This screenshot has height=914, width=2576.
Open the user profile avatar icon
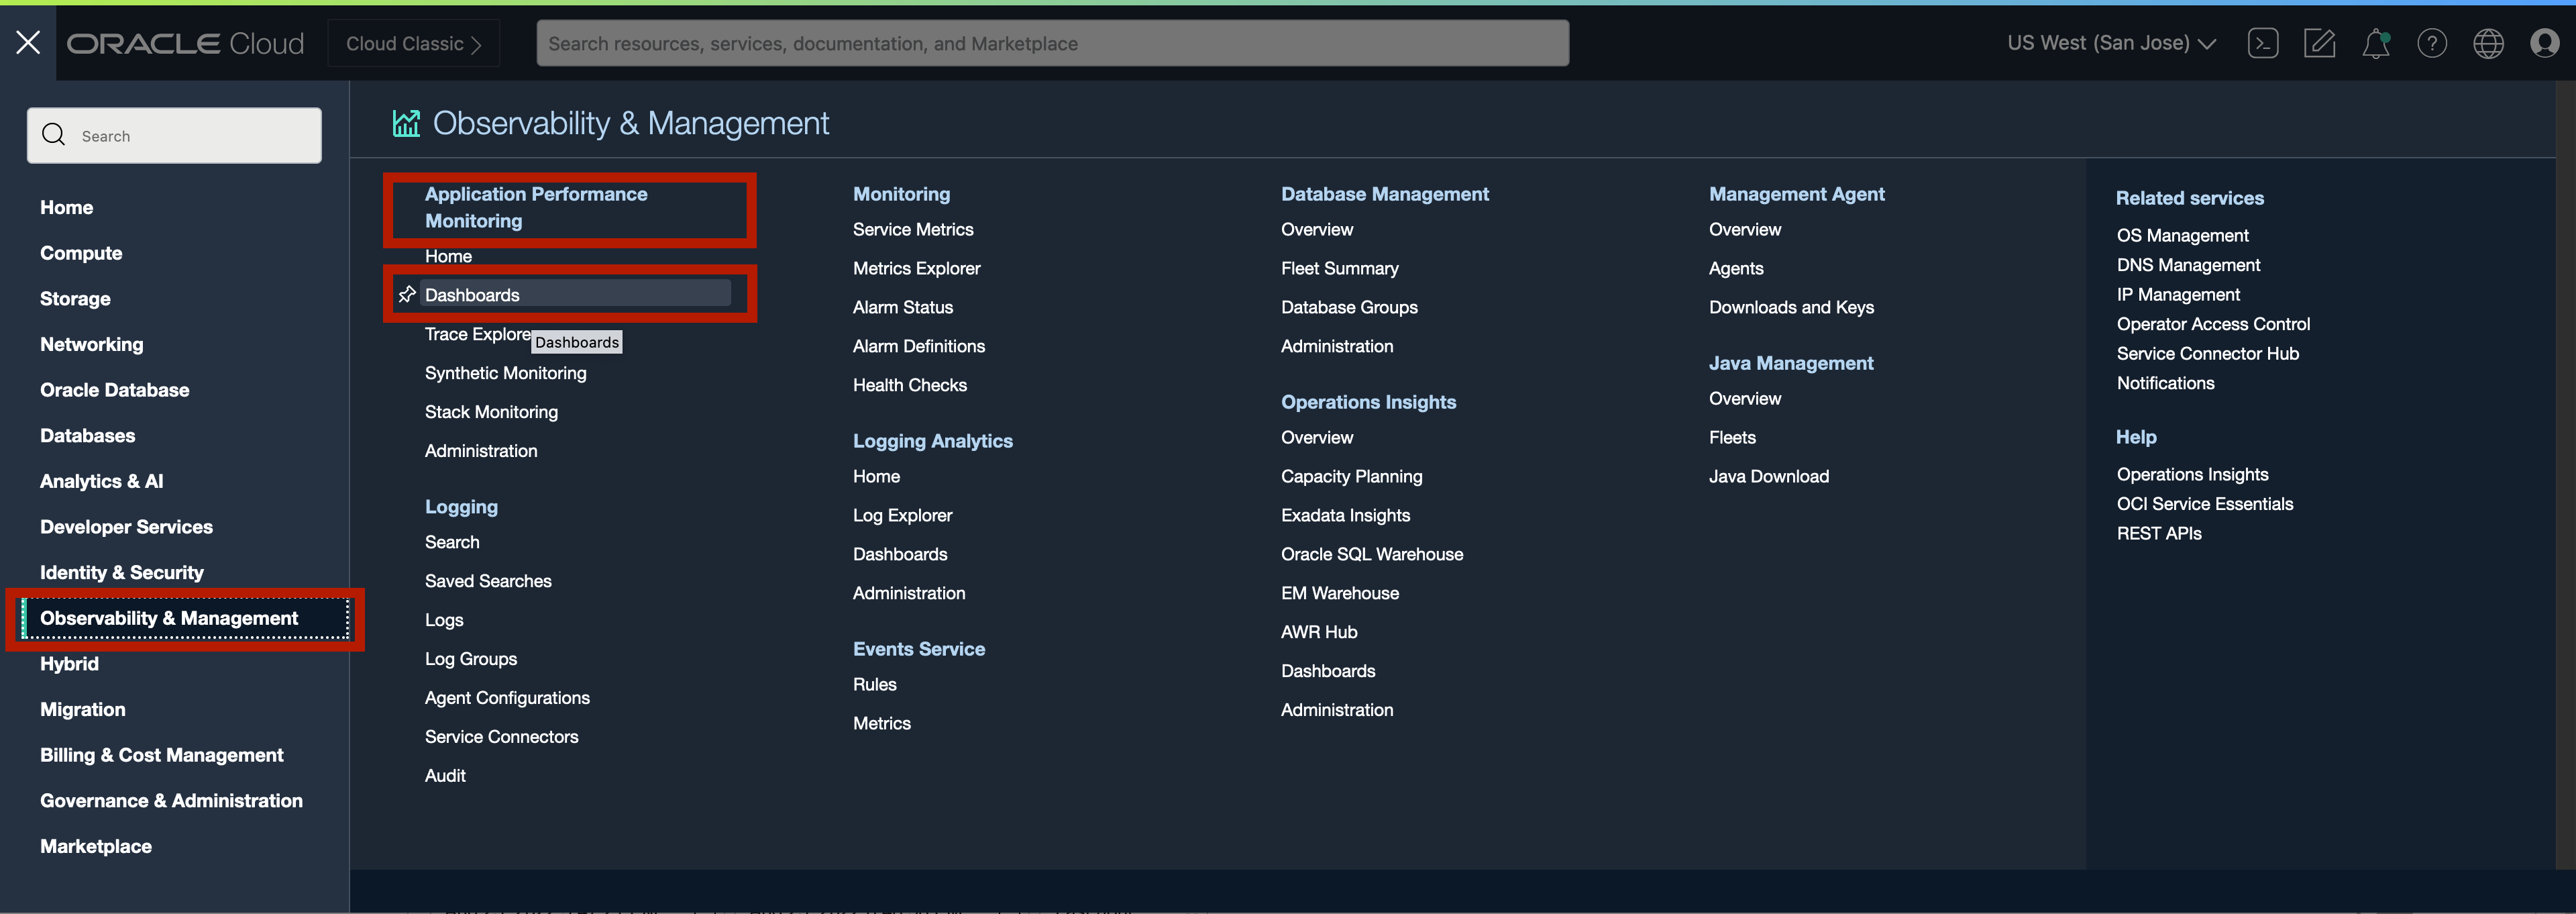[2544, 43]
